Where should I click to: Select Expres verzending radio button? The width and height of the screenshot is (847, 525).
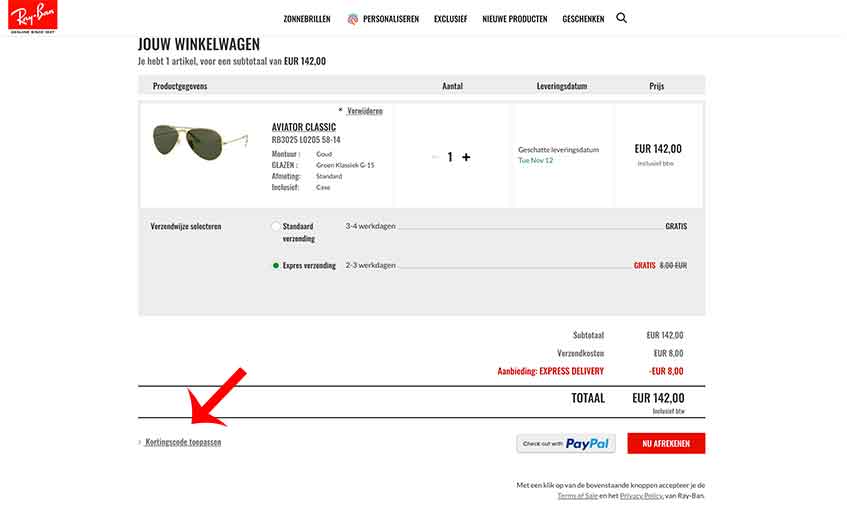coord(276,266)
